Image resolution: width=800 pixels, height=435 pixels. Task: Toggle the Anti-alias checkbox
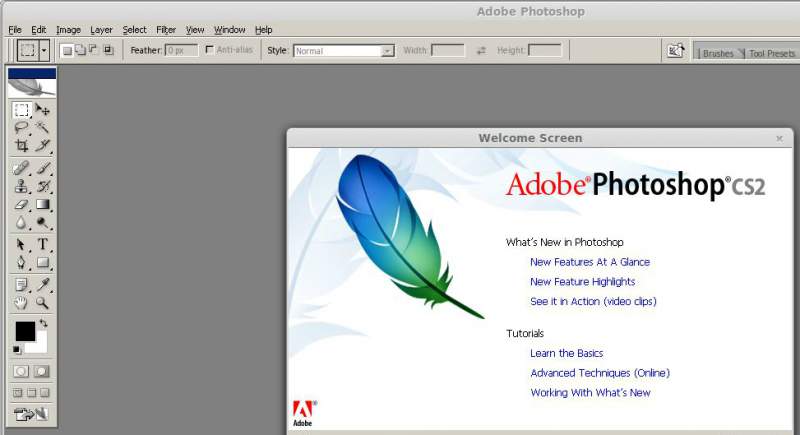pos(209,49)
